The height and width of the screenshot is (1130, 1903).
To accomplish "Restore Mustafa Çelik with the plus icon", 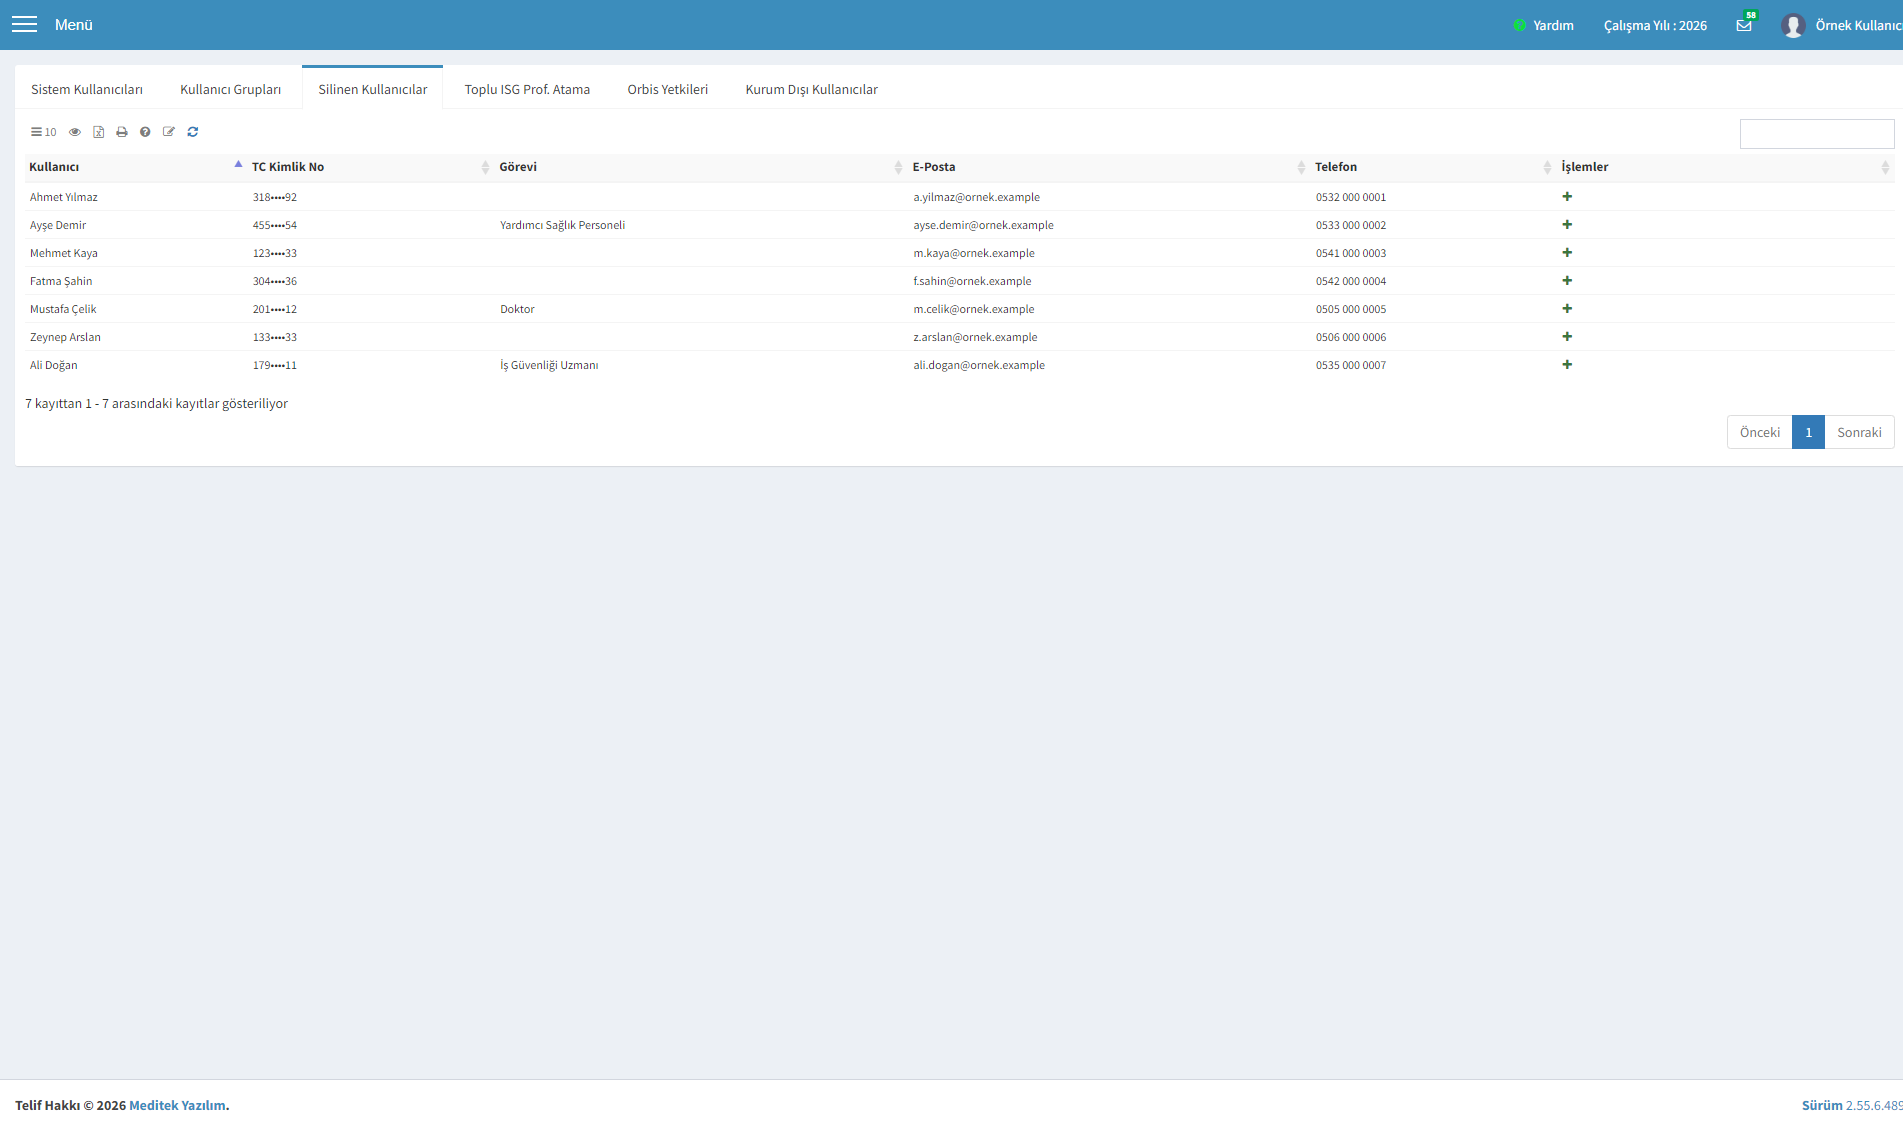I will (1567, 309).
